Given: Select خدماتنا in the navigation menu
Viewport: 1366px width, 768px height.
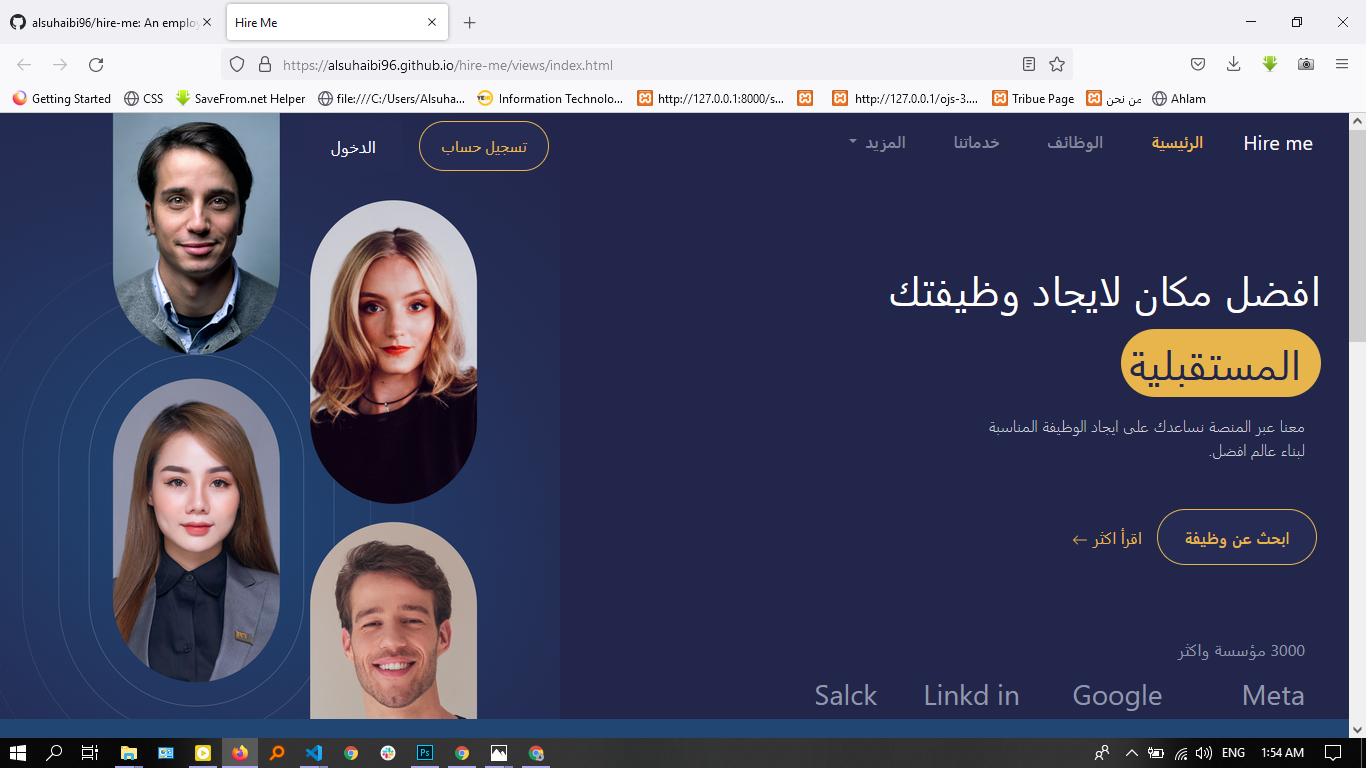Looking at the screenshot, I should coord(975,142).
